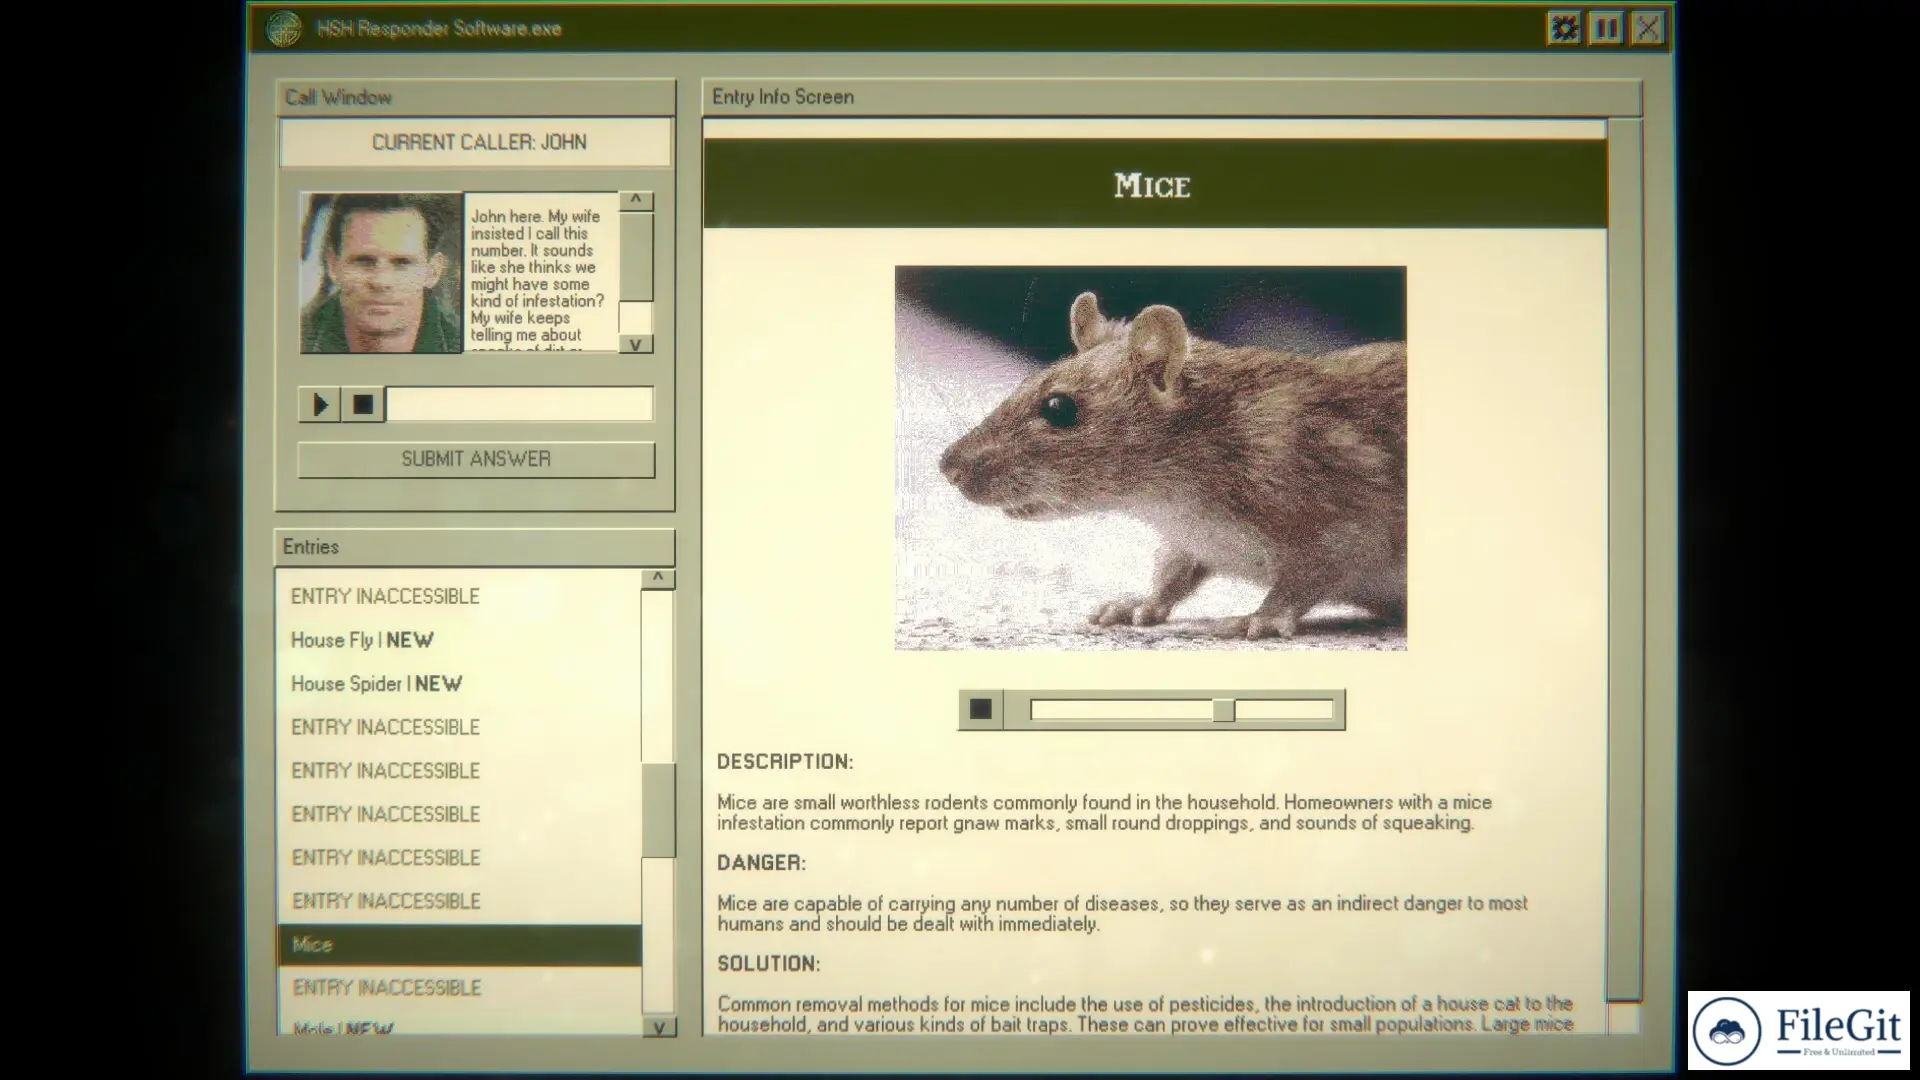This screenshot has height=1080, width=1920.
Task: Click the Mice audio slider handle
Action: click(x=1223, y=710)
